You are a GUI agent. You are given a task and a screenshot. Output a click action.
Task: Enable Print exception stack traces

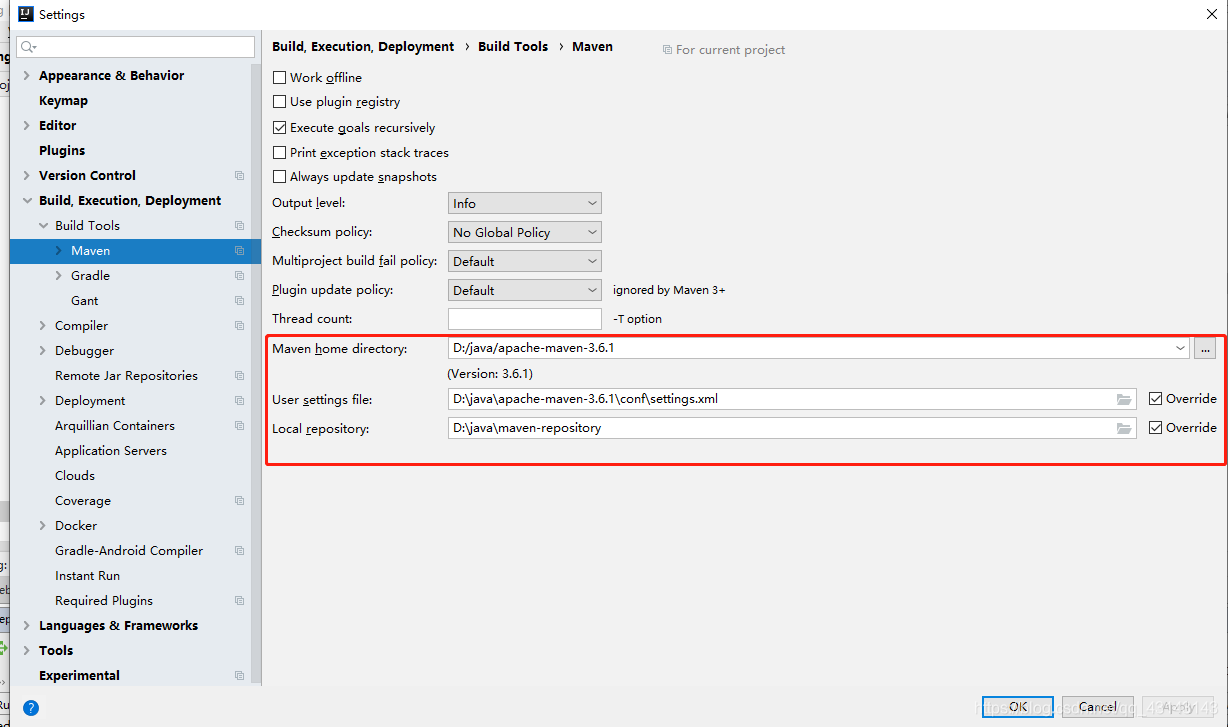(x=280, y=153)
